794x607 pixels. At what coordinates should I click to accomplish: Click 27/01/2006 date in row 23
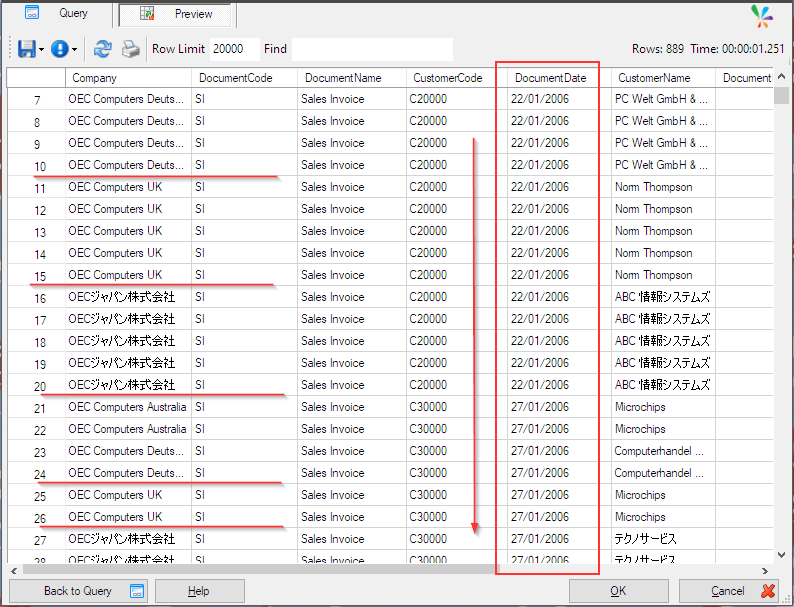pyautogui.click(x=559, y=451)
